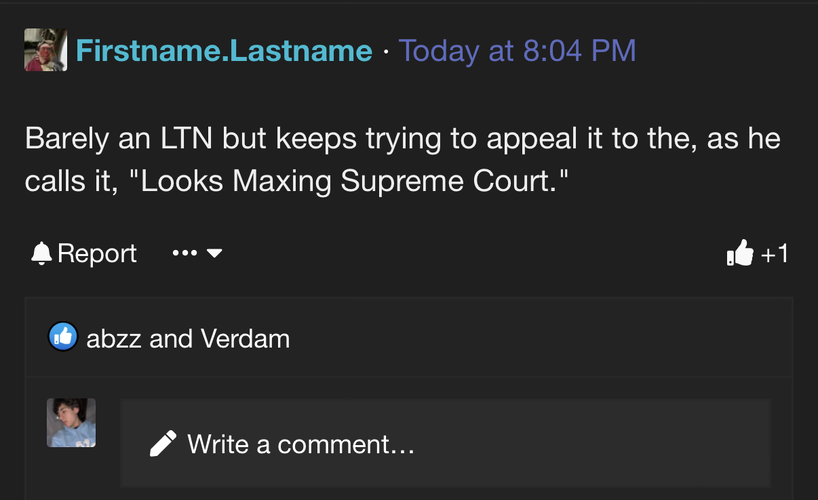Open the Firstname.Lastname username link
Image resolution: width=818 pixels, height=500 pixels.
tap(224, 51)
